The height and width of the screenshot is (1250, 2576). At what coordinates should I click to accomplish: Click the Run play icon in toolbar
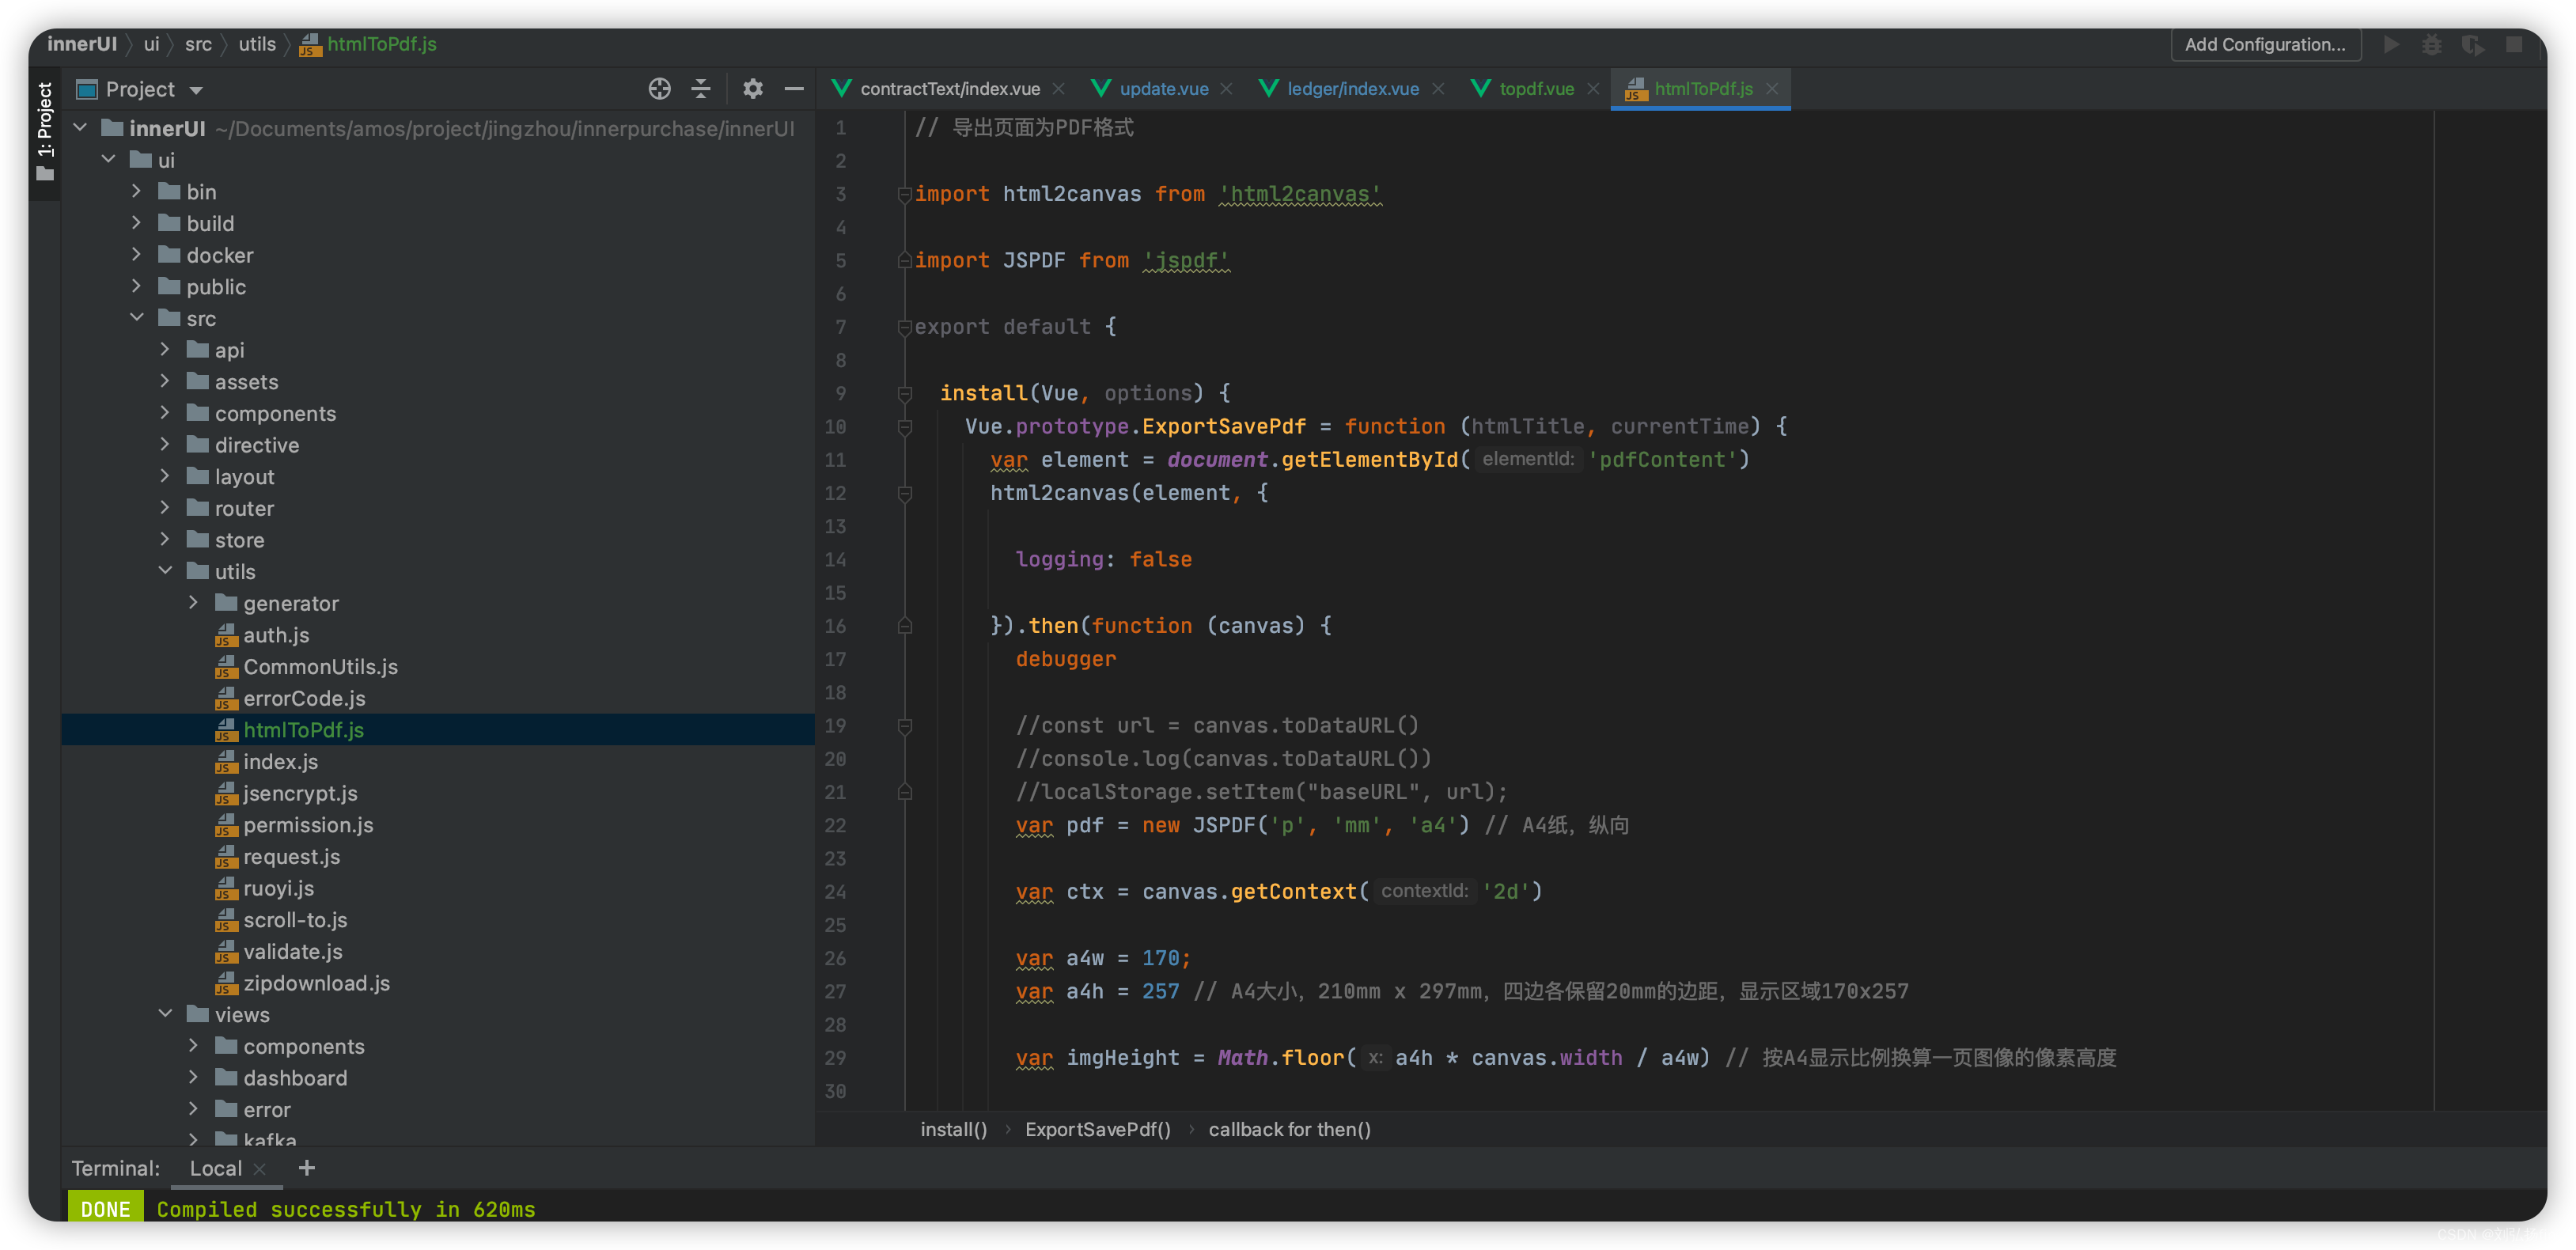(x=2391, y=44)
